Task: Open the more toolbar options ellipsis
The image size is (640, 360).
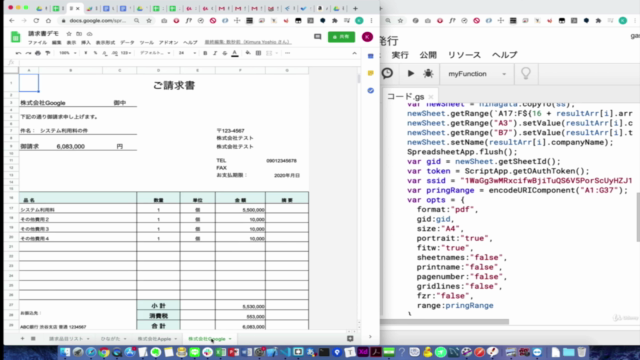Action: pyautogui.click(x=287, y=53)
